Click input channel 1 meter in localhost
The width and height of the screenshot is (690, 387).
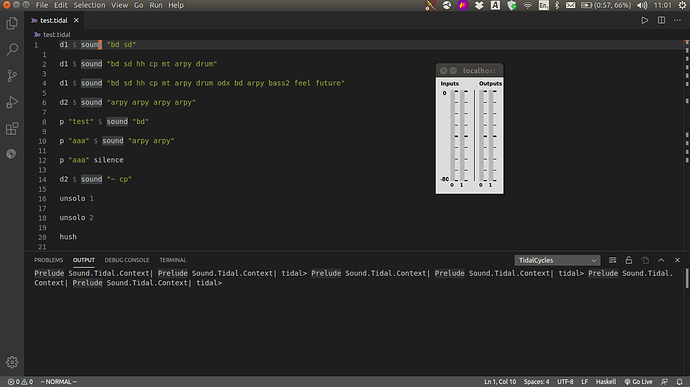coord(462,136)
